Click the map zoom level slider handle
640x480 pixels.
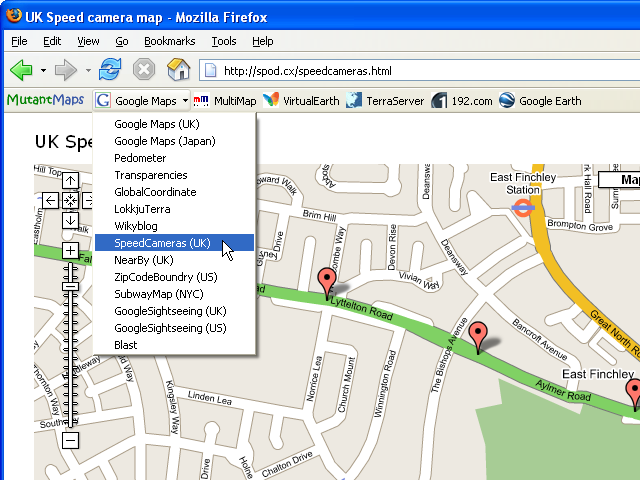tap(70, 287)
